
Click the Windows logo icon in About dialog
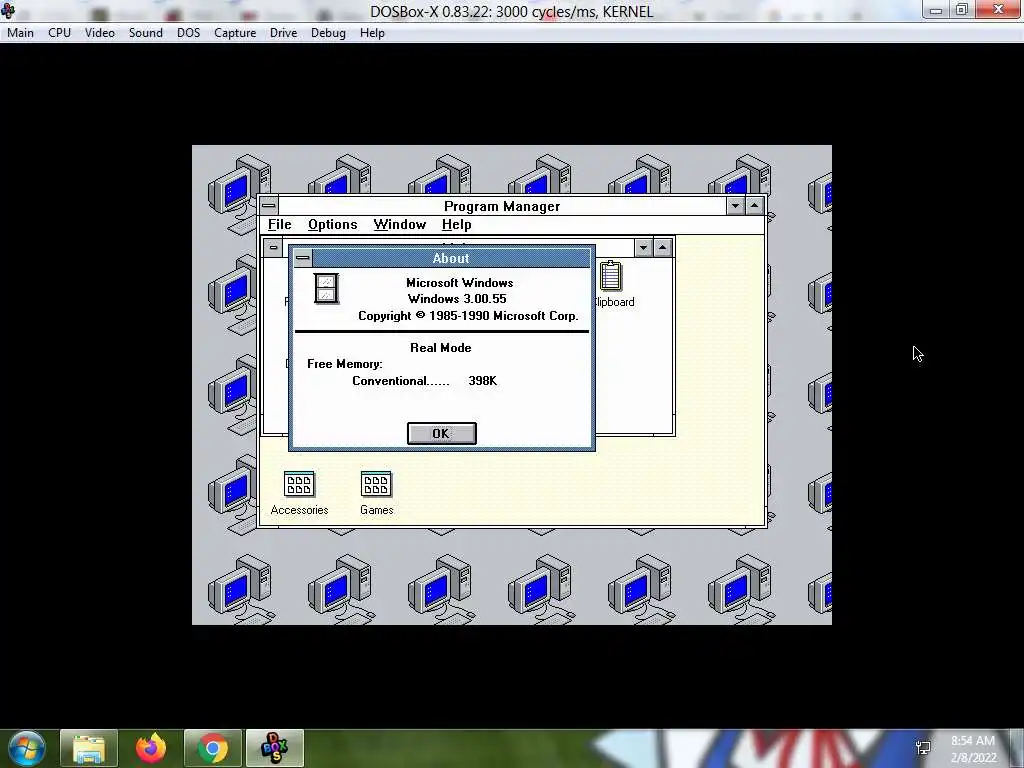[326, 288]
